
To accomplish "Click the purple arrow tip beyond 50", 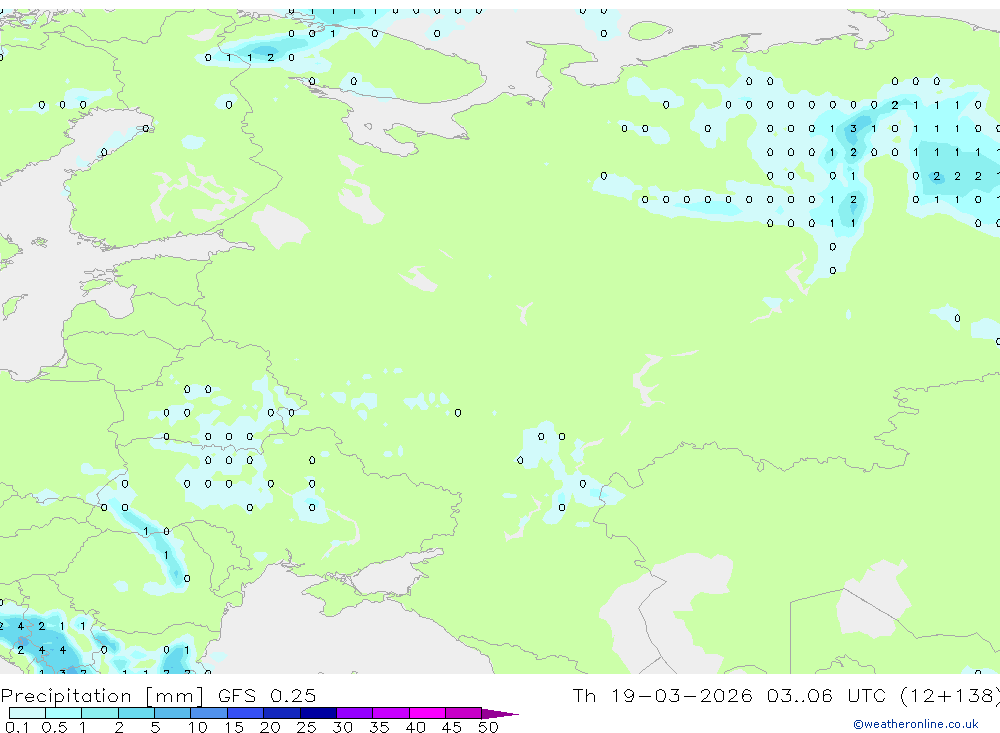I will point(499,713).
